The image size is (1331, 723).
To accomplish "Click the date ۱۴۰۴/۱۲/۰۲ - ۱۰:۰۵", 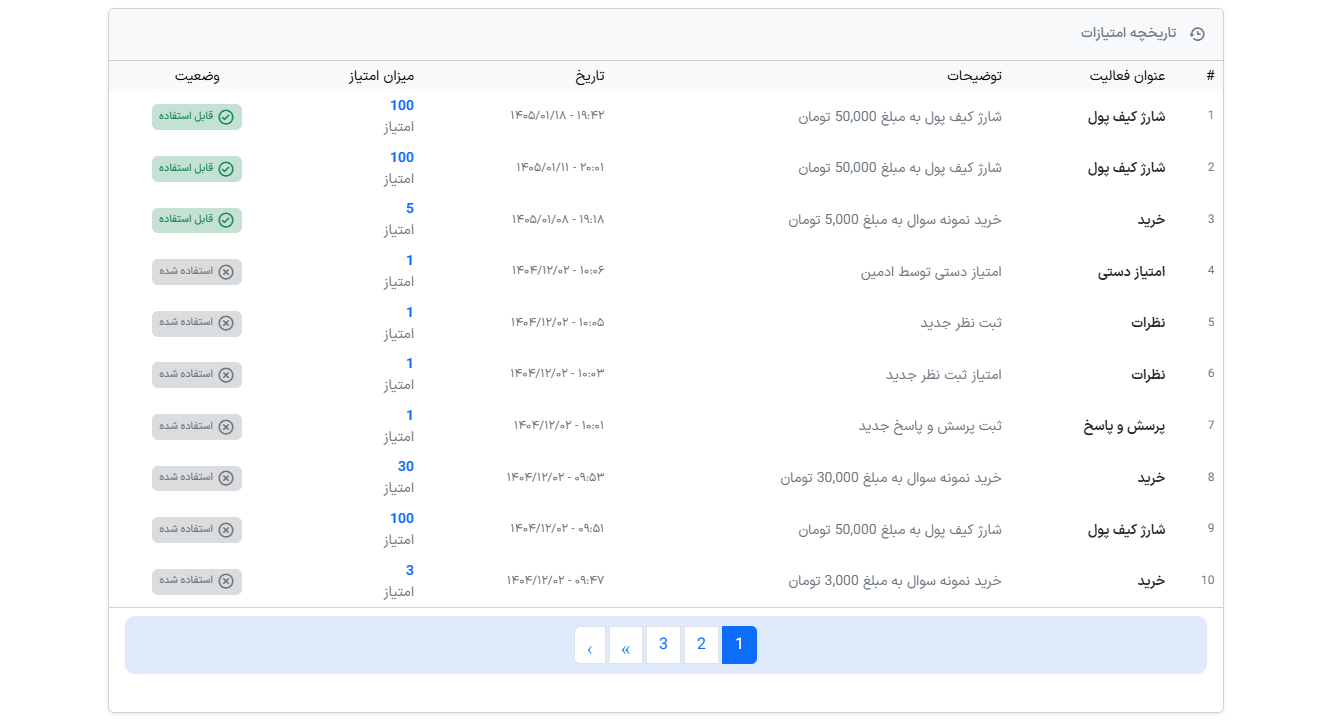I will (x=558, y=322).
